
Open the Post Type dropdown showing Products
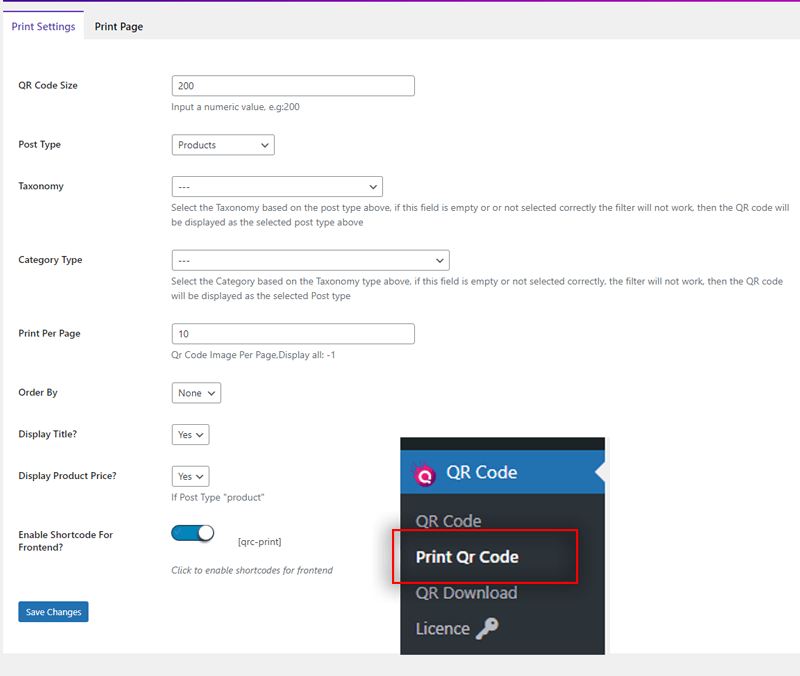[222, 144]
